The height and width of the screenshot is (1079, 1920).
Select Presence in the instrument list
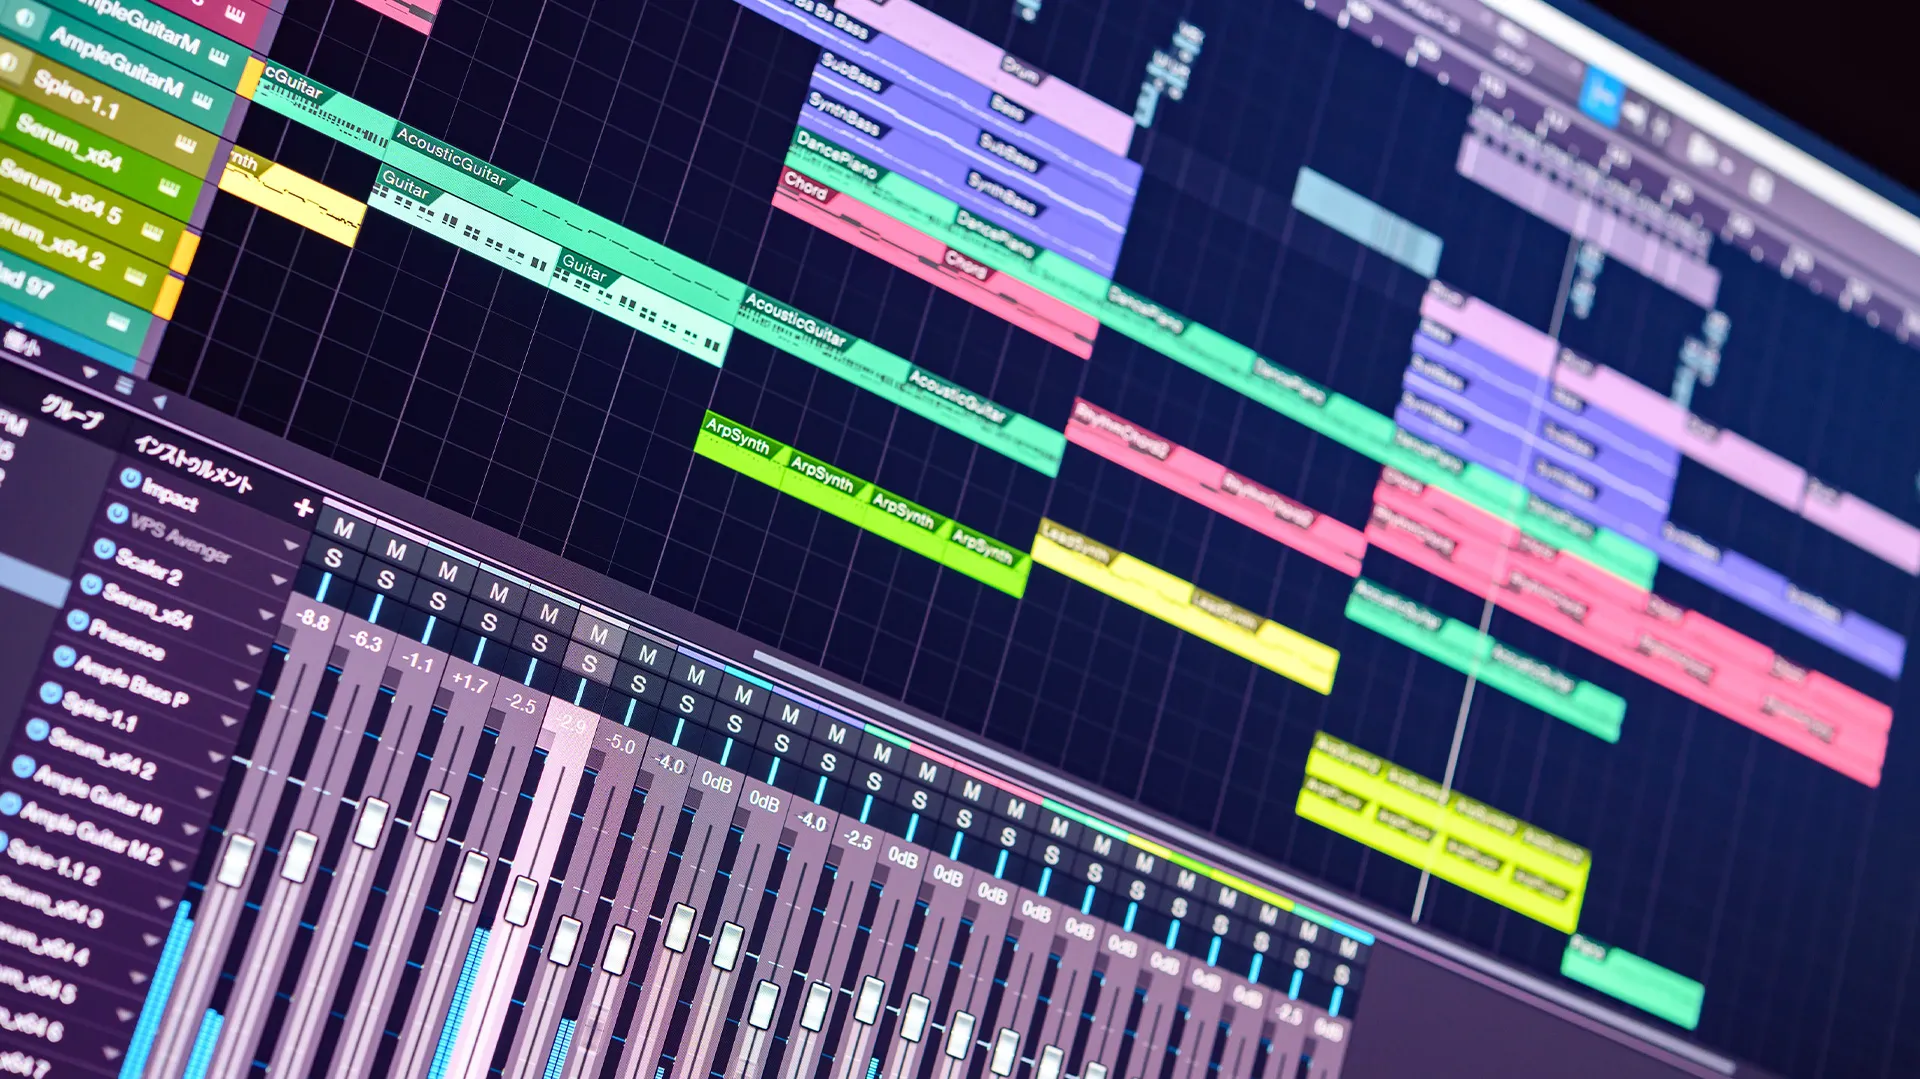click(x=127, y=639)
